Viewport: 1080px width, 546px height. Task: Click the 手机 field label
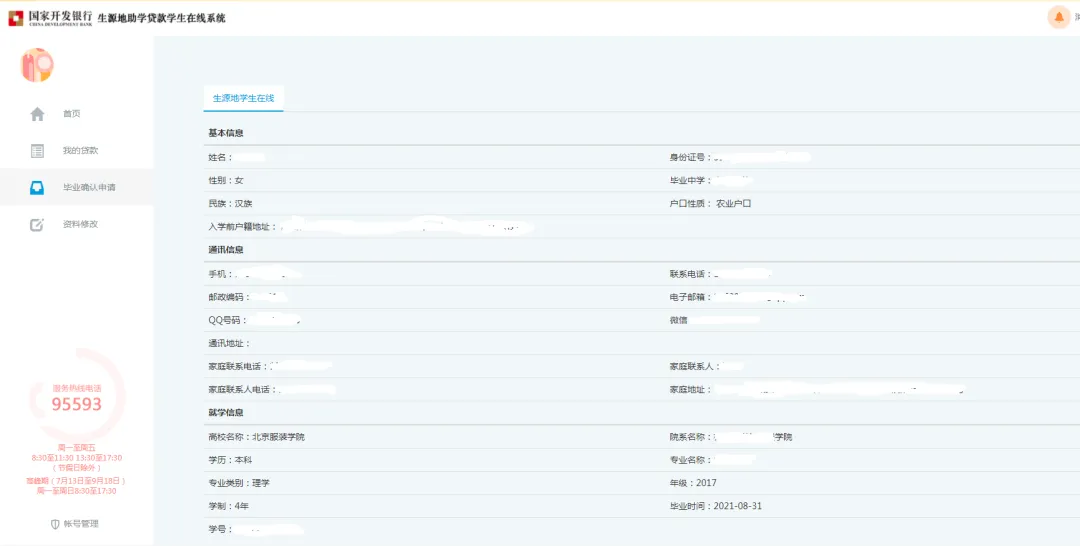coord(220,274)
